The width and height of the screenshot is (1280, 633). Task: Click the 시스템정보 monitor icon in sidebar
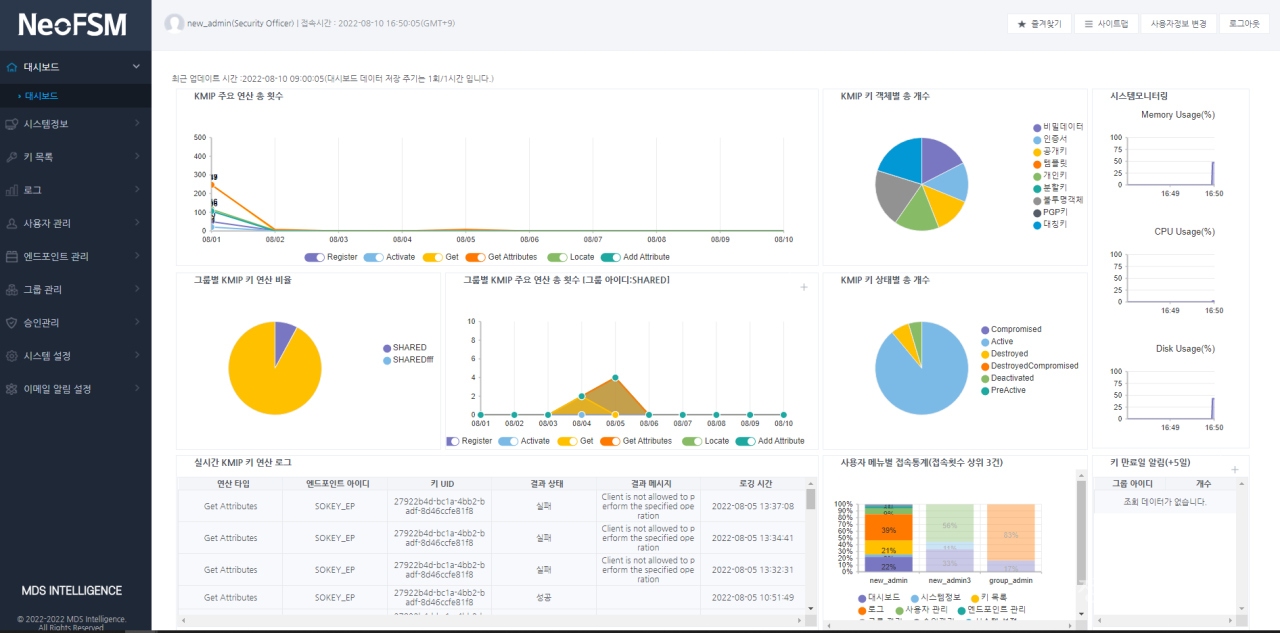12,124
